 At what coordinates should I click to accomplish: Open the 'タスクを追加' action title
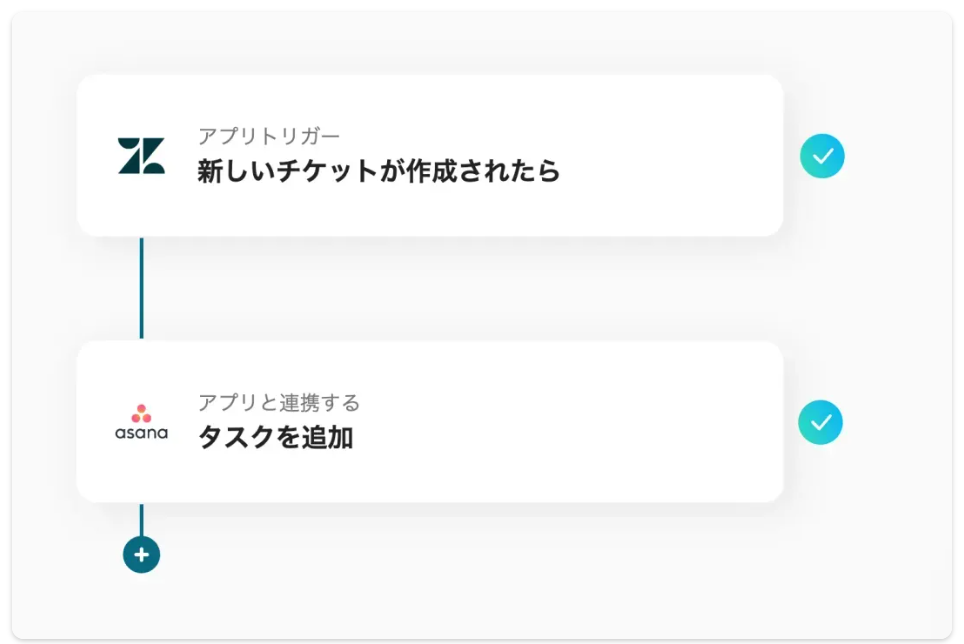[275, 438]
